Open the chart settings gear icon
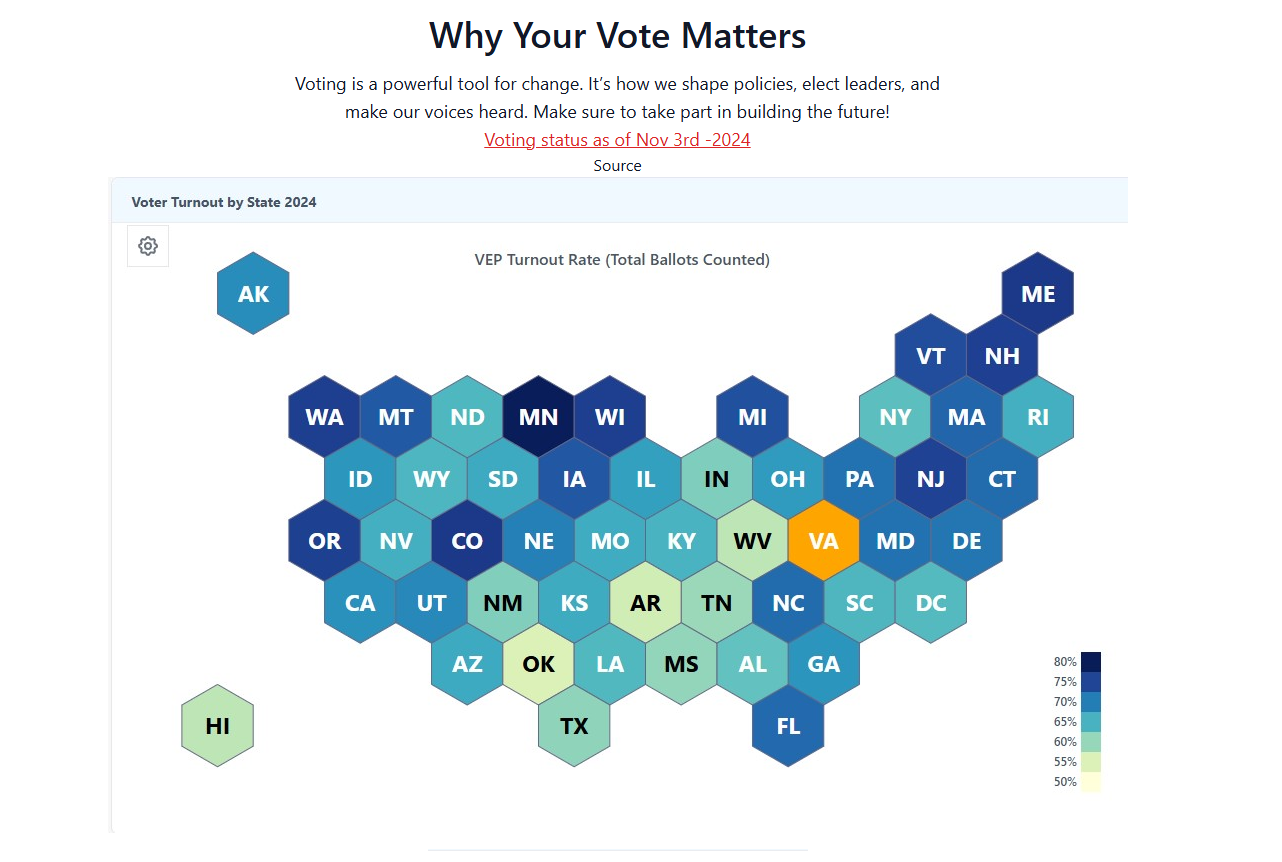1282x862 pixels. click(x=147, y=245)
